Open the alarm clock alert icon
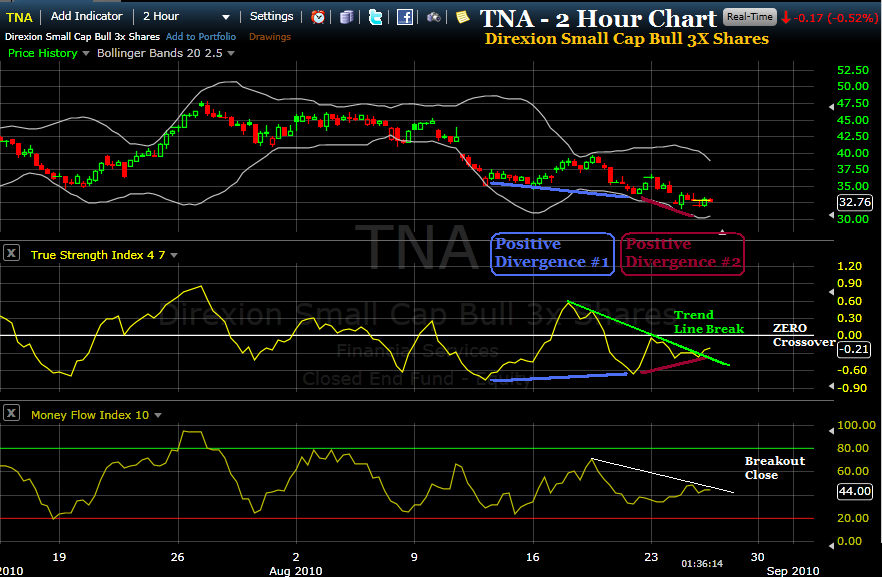The height and width of the screenshot is (577, 882). pos(318,17)
